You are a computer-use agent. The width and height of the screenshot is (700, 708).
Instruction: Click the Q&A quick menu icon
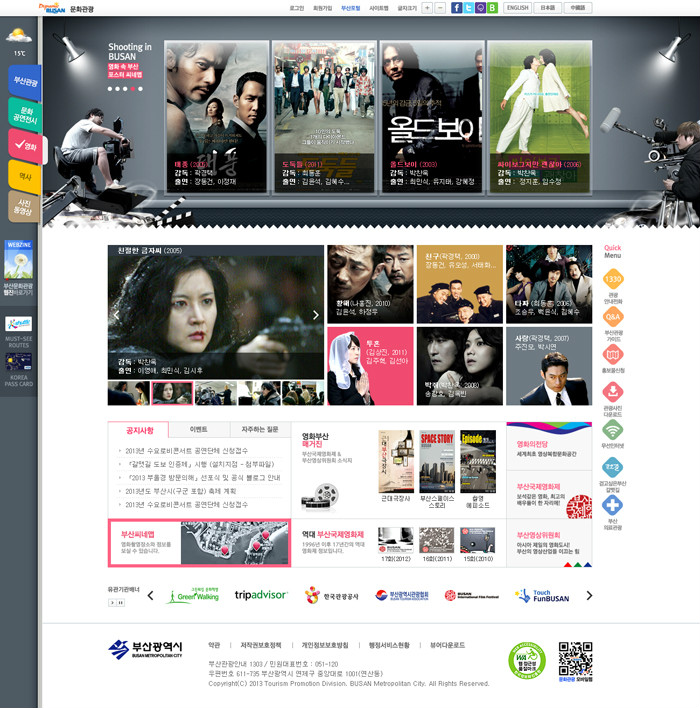[x=613, y=317]
